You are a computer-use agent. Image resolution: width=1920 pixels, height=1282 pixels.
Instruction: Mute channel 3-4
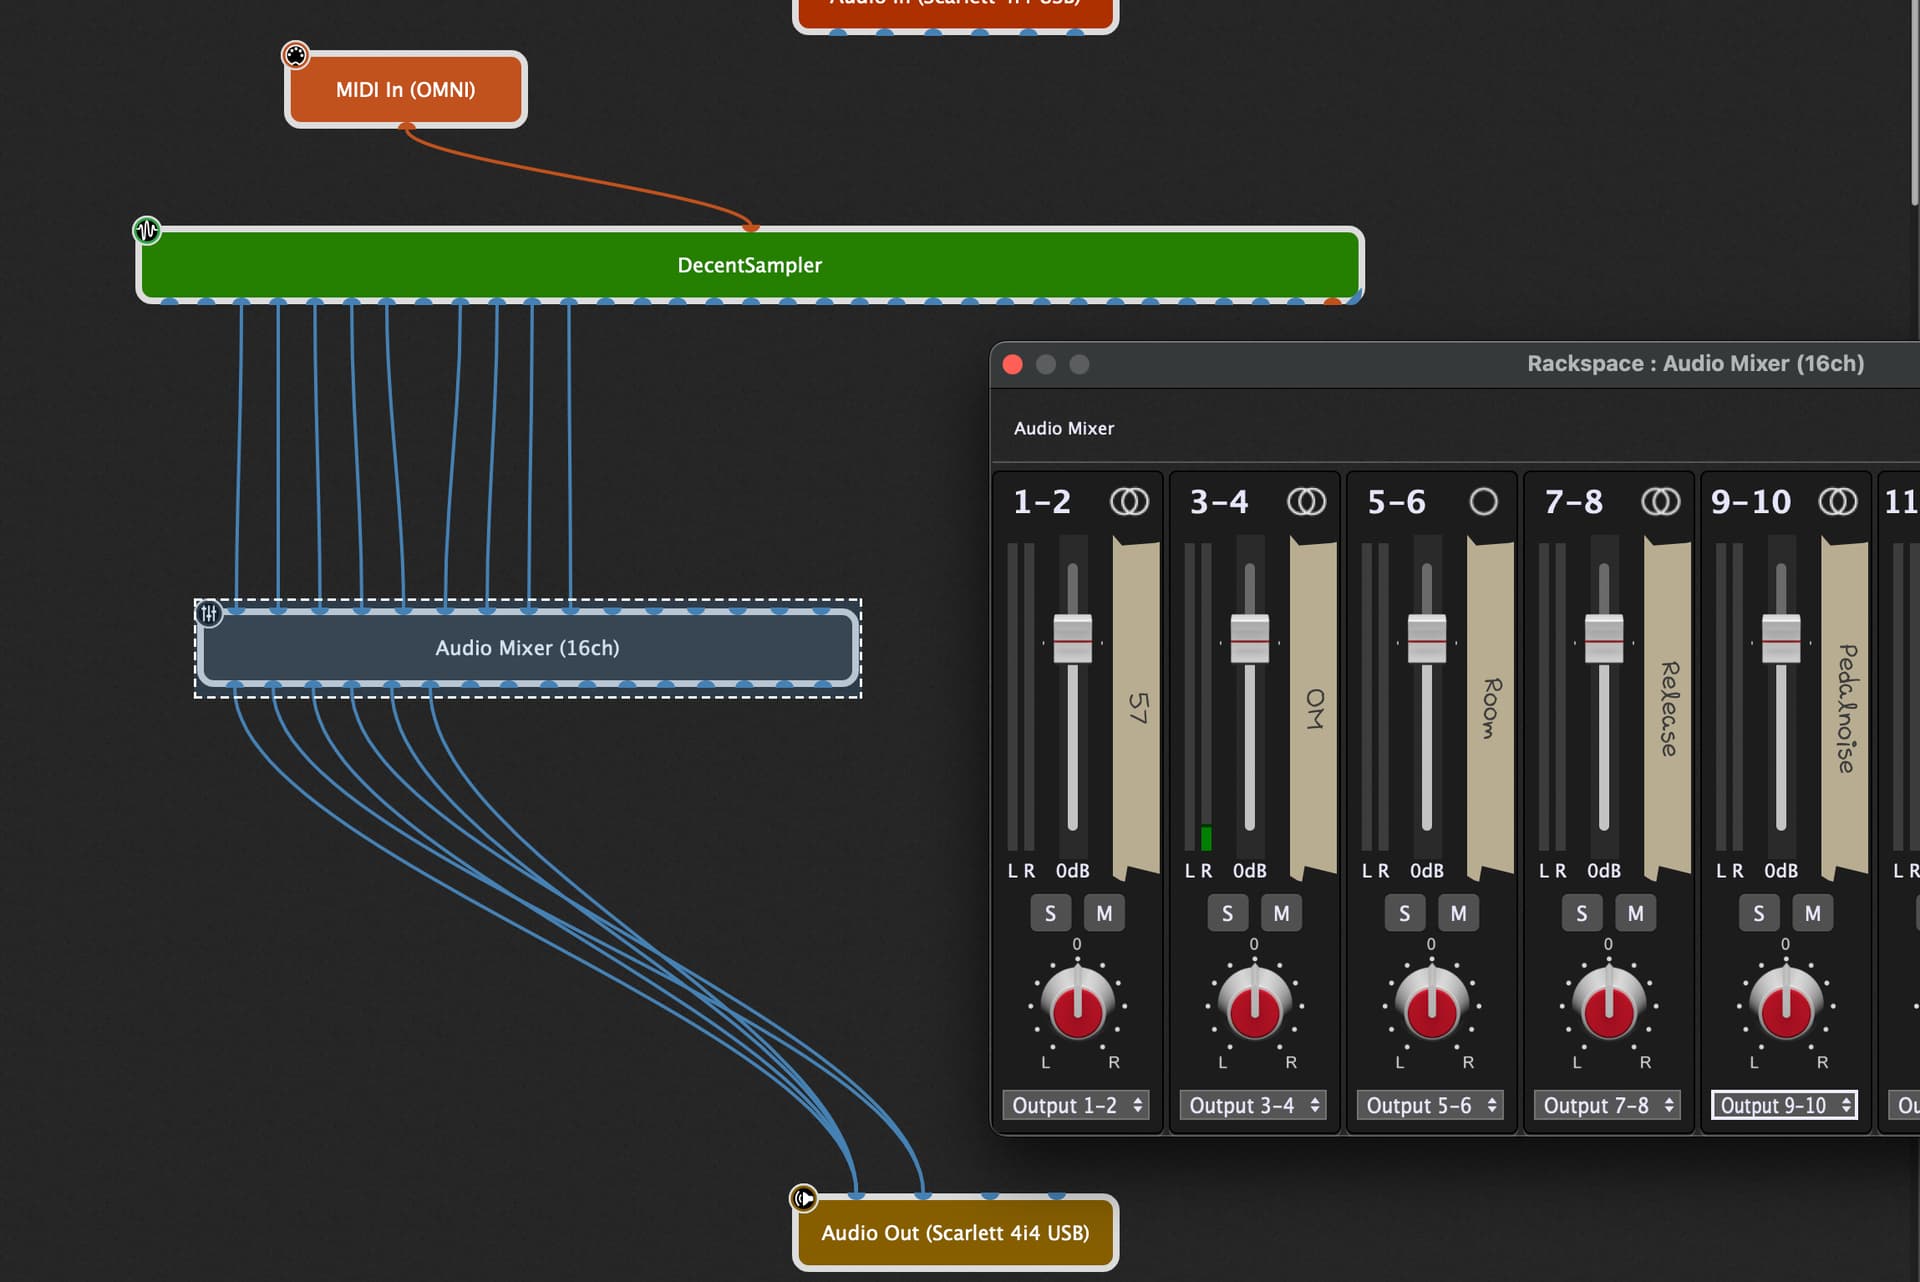1281,913
